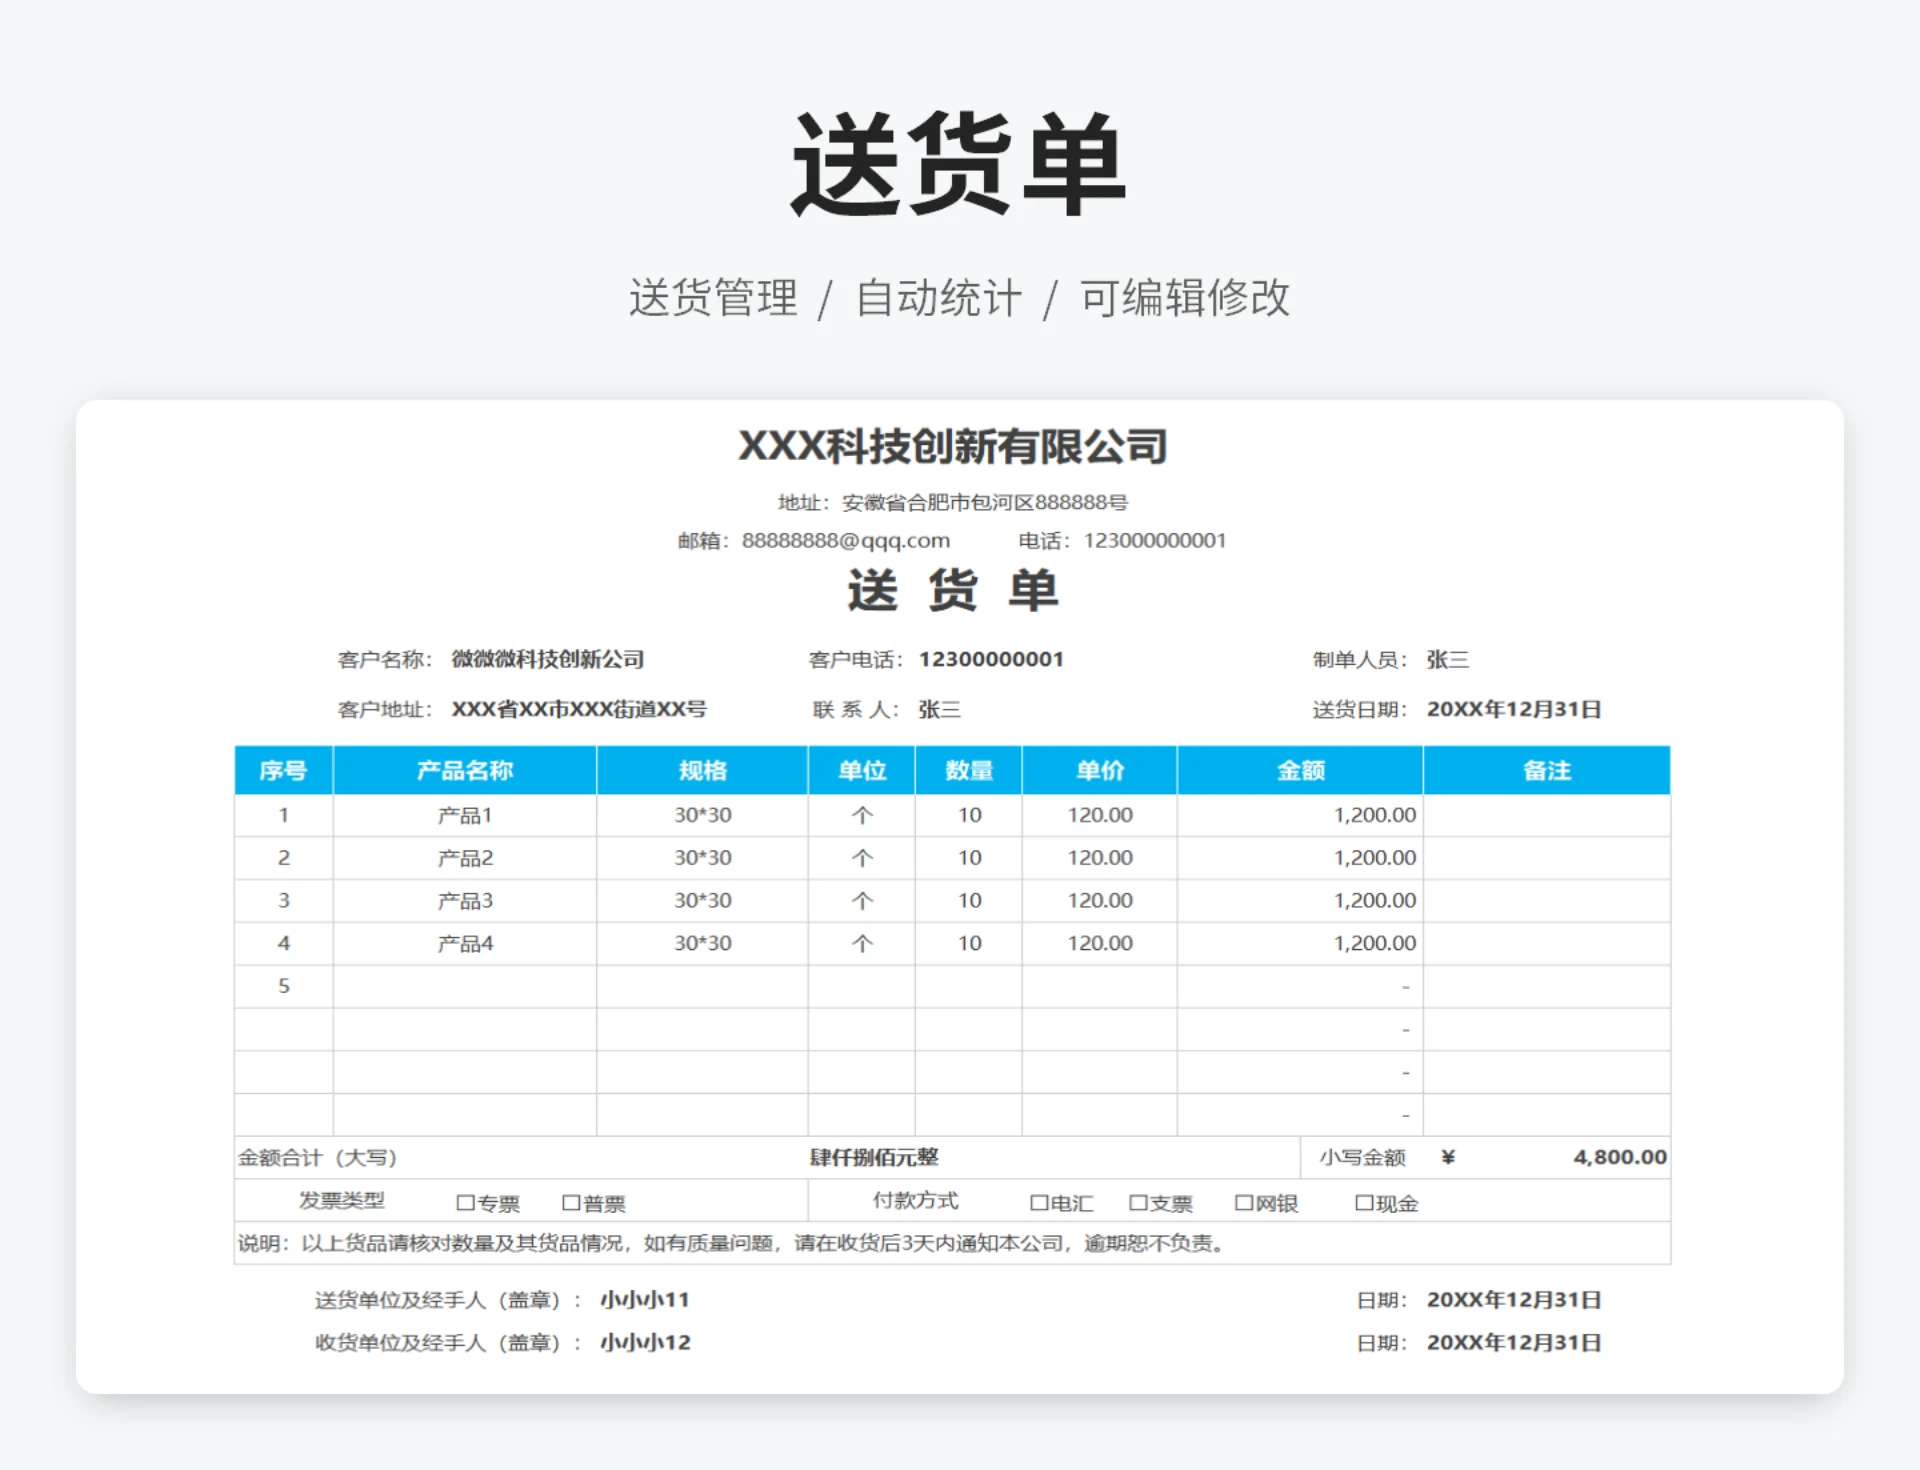Click customer name field 微微微科技创新公司

pyautogui.click(x=547, y=659)
